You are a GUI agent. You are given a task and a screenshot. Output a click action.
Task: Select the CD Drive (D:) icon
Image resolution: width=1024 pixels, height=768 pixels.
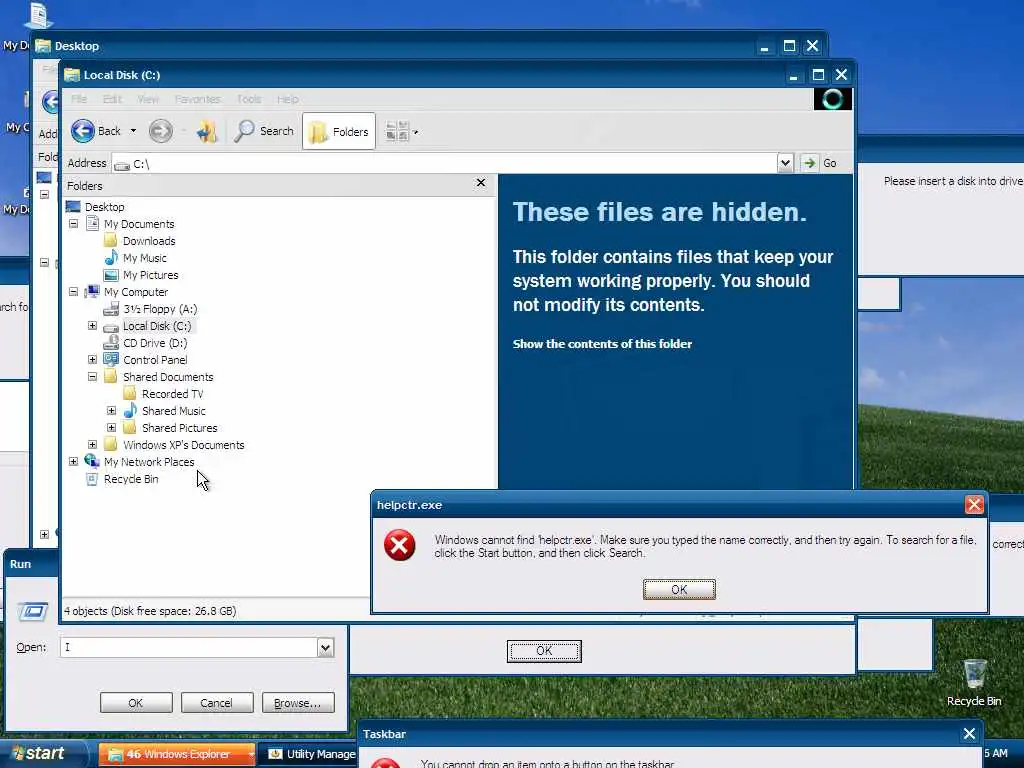(111, 342)
